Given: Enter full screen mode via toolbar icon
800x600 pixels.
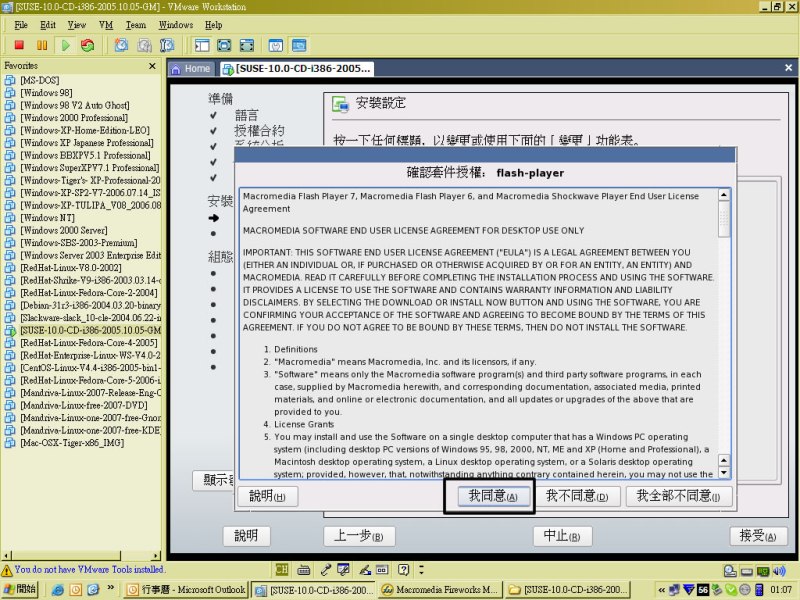Looking at the screenshot, I should point(247,45).
